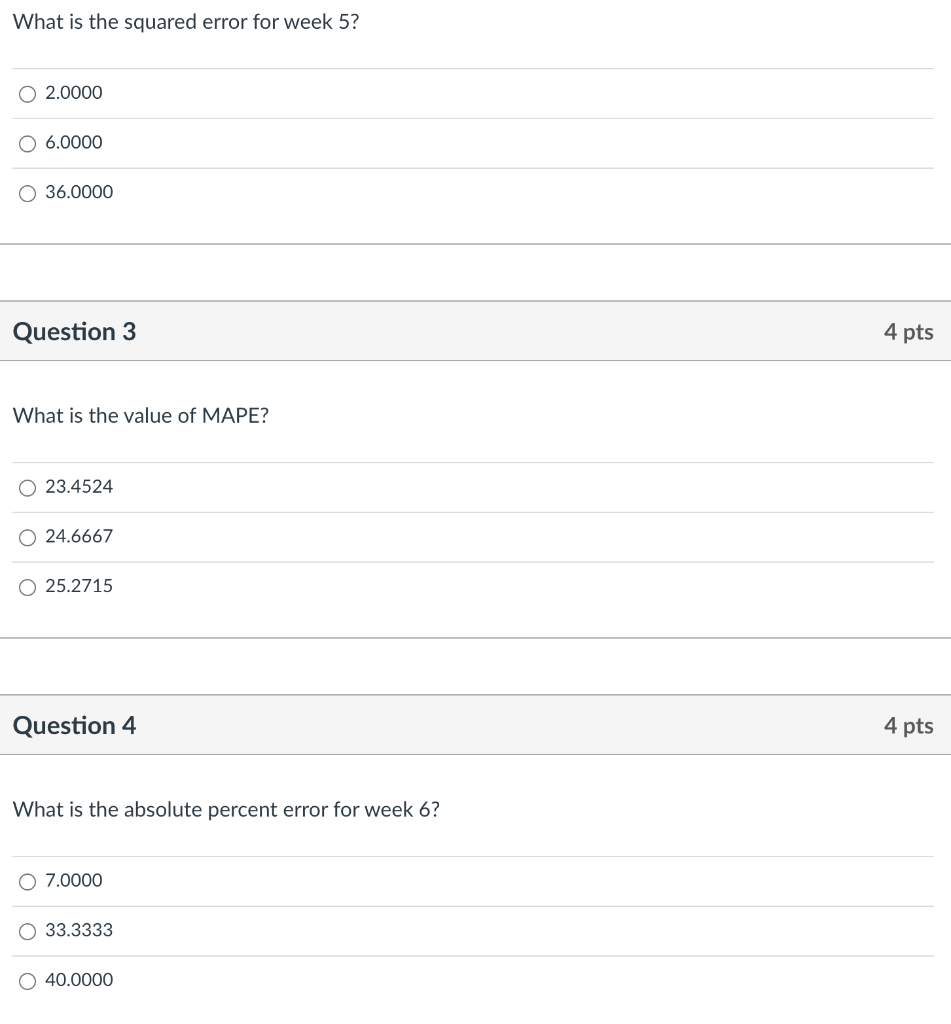Click the absolute percent error question text
Screen dimensions: 951x1024
tap(226, 810)
